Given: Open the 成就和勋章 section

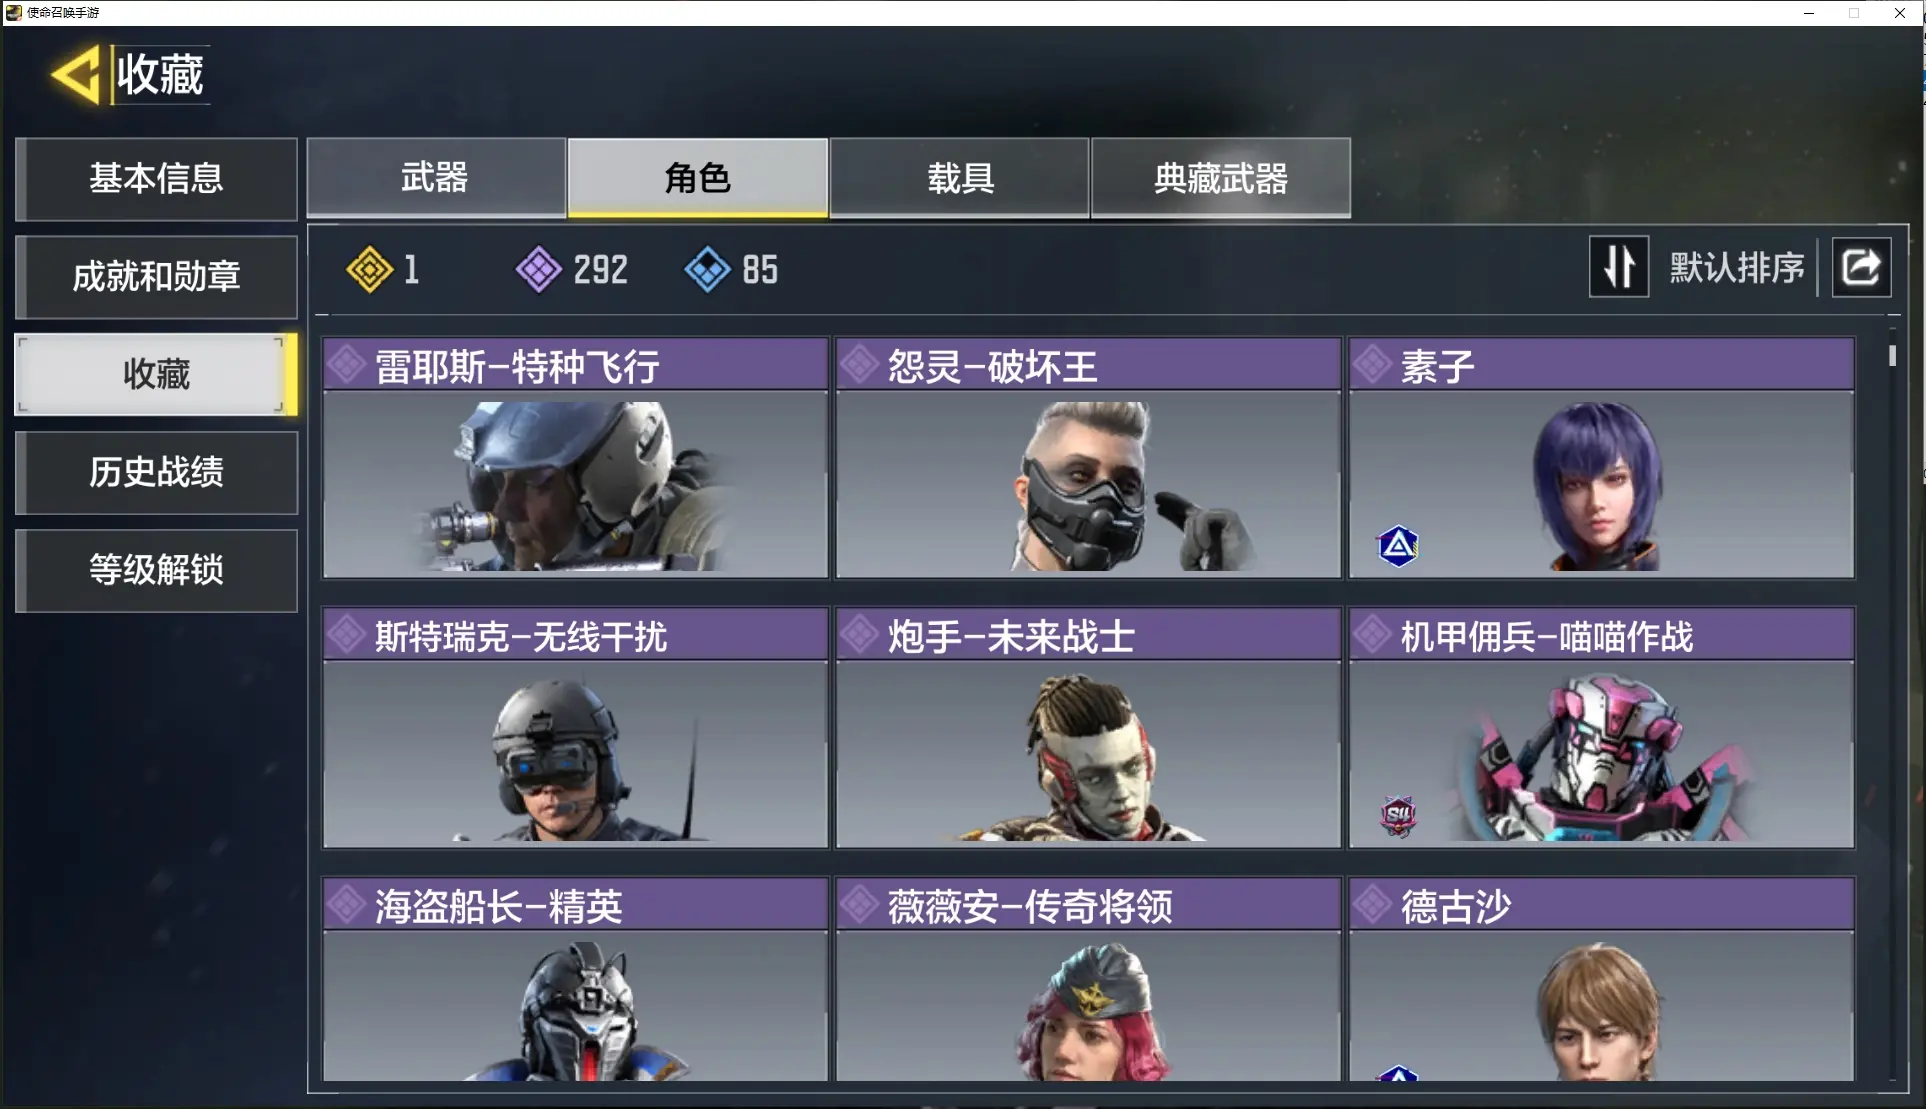Looking at the screenshot, I should click(x=156, y=277).
